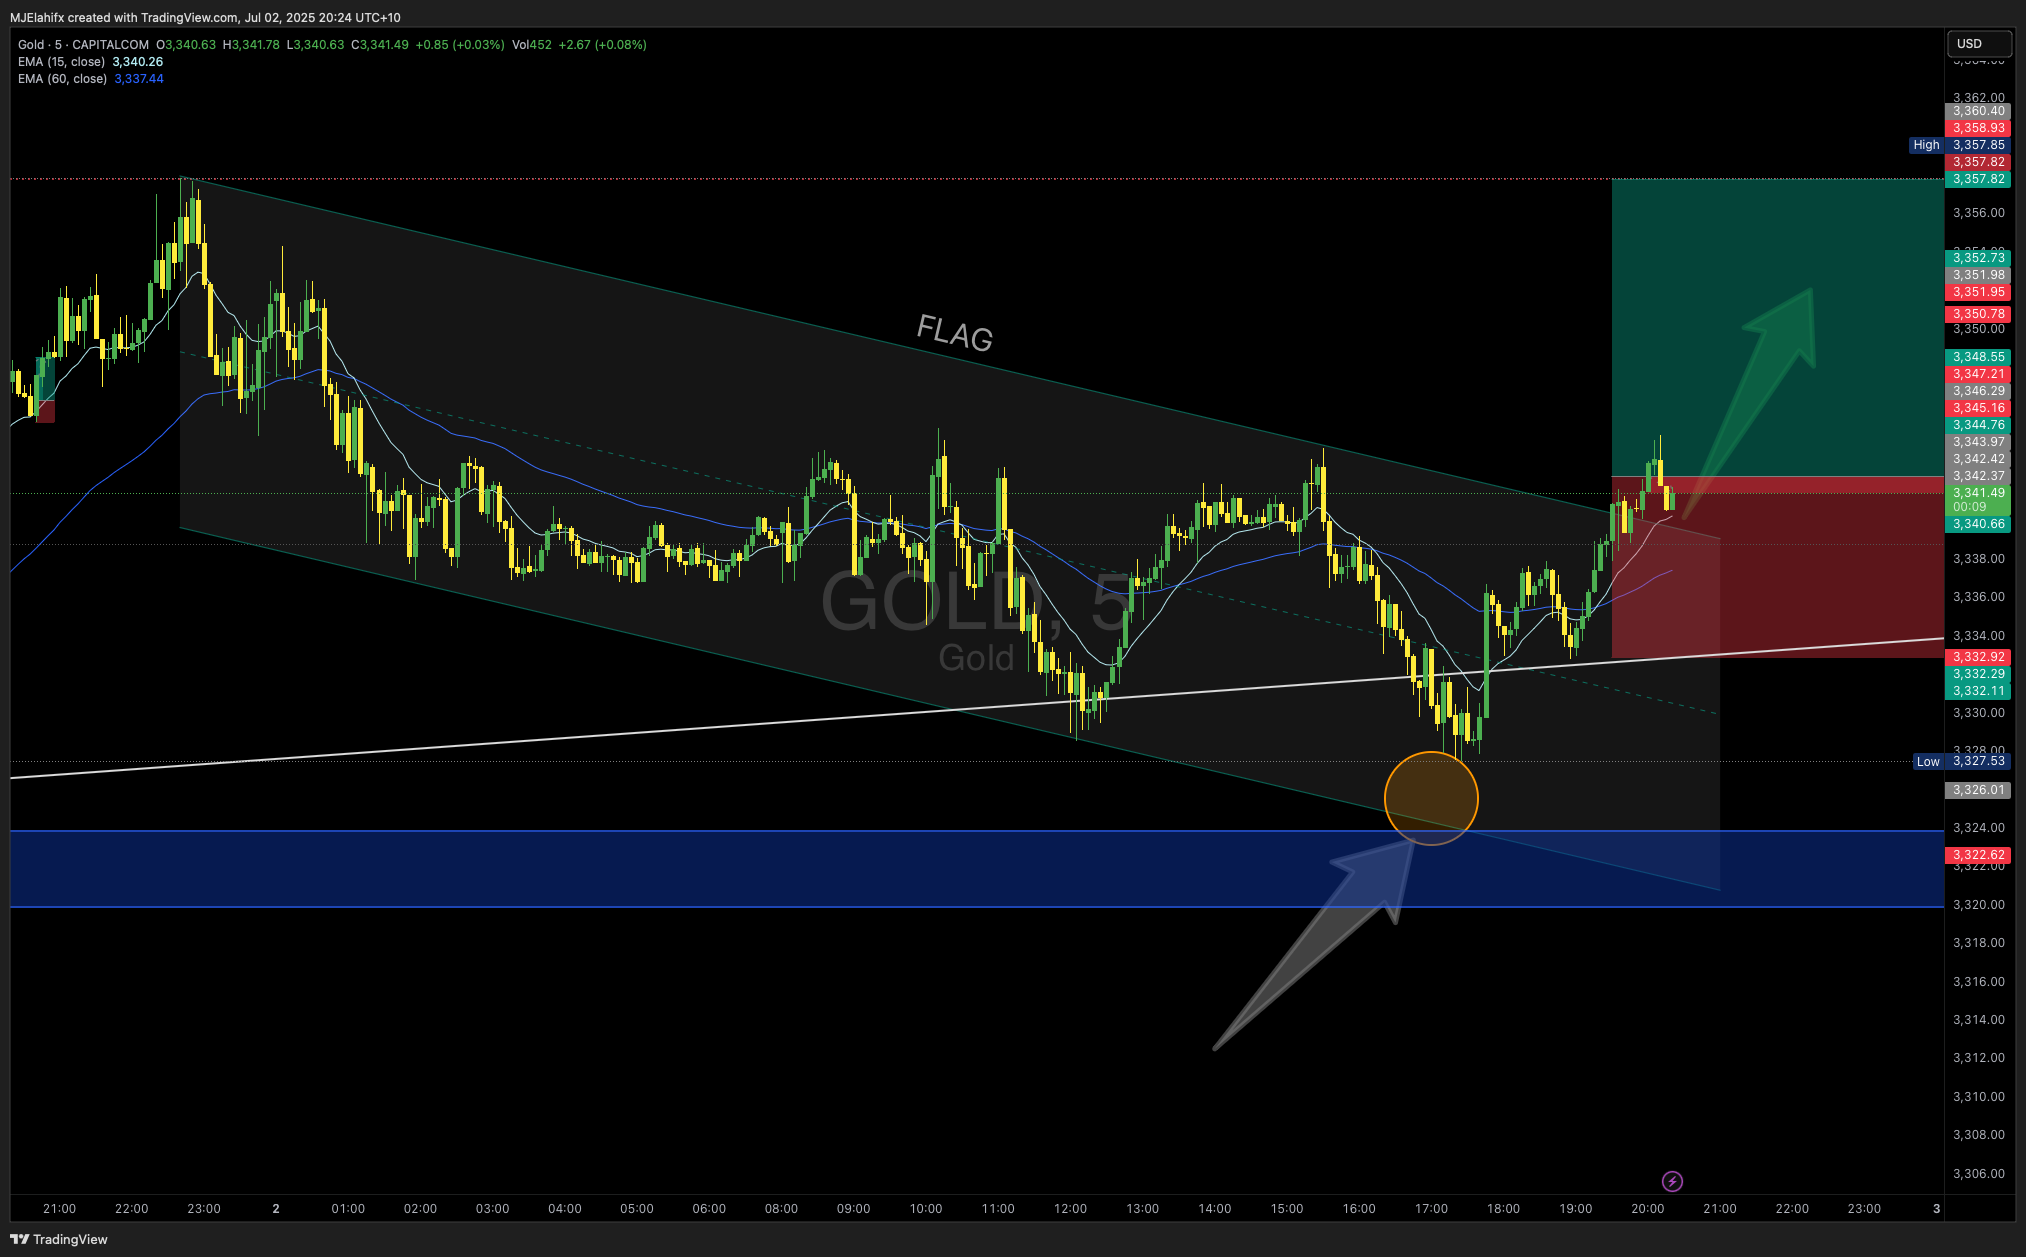This screenshot has height=1257, width=2026.
Task: Click the +0.85 (+0.03%) change readout
Action: click(x=460, y=45)
